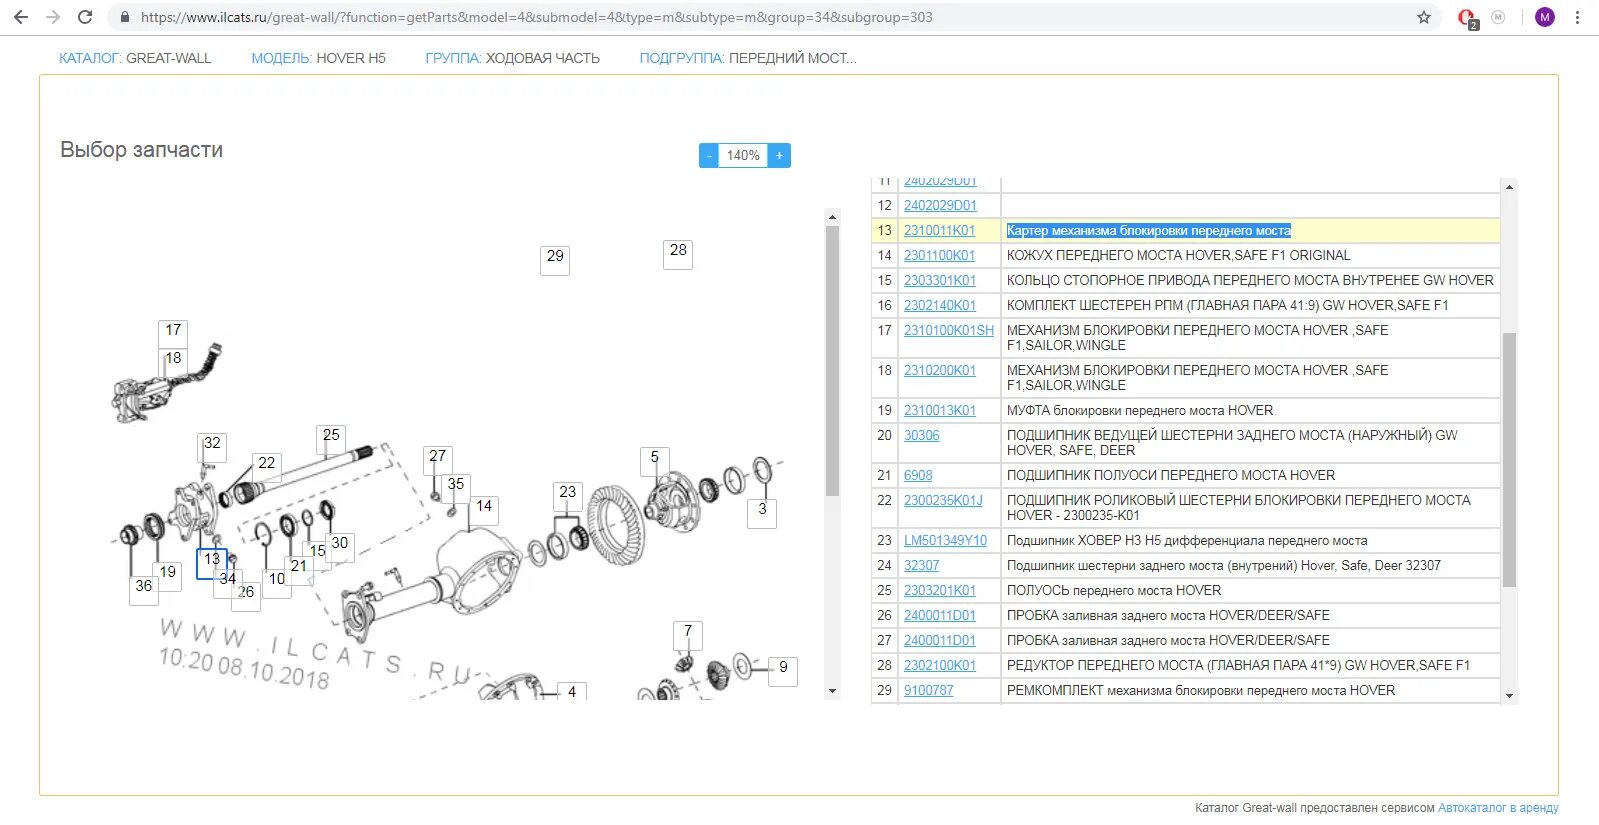This screenshot has width=1599, height=825.
Task: Open МОДЕЛЬ: HOVER H5 breadcrumb
Action: click(318, 58)
